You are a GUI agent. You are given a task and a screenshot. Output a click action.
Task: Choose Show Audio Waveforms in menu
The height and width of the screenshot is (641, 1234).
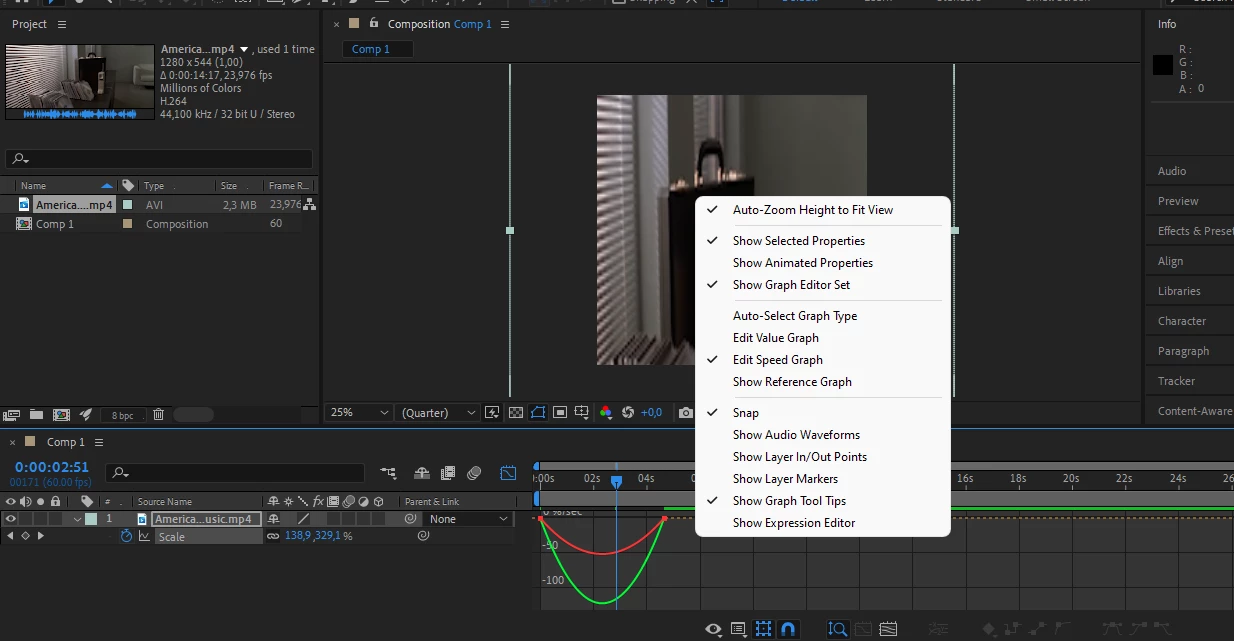tap(796, 435)
